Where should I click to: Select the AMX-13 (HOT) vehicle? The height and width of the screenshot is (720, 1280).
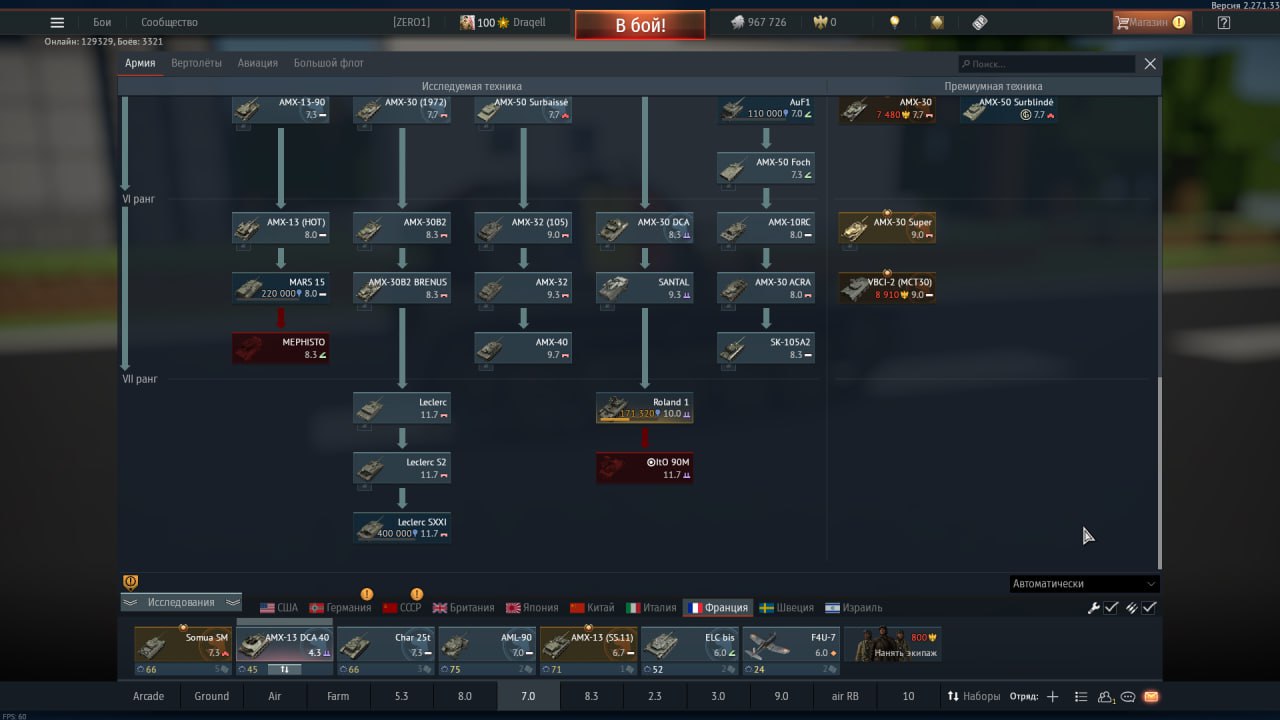coord(280,228)
